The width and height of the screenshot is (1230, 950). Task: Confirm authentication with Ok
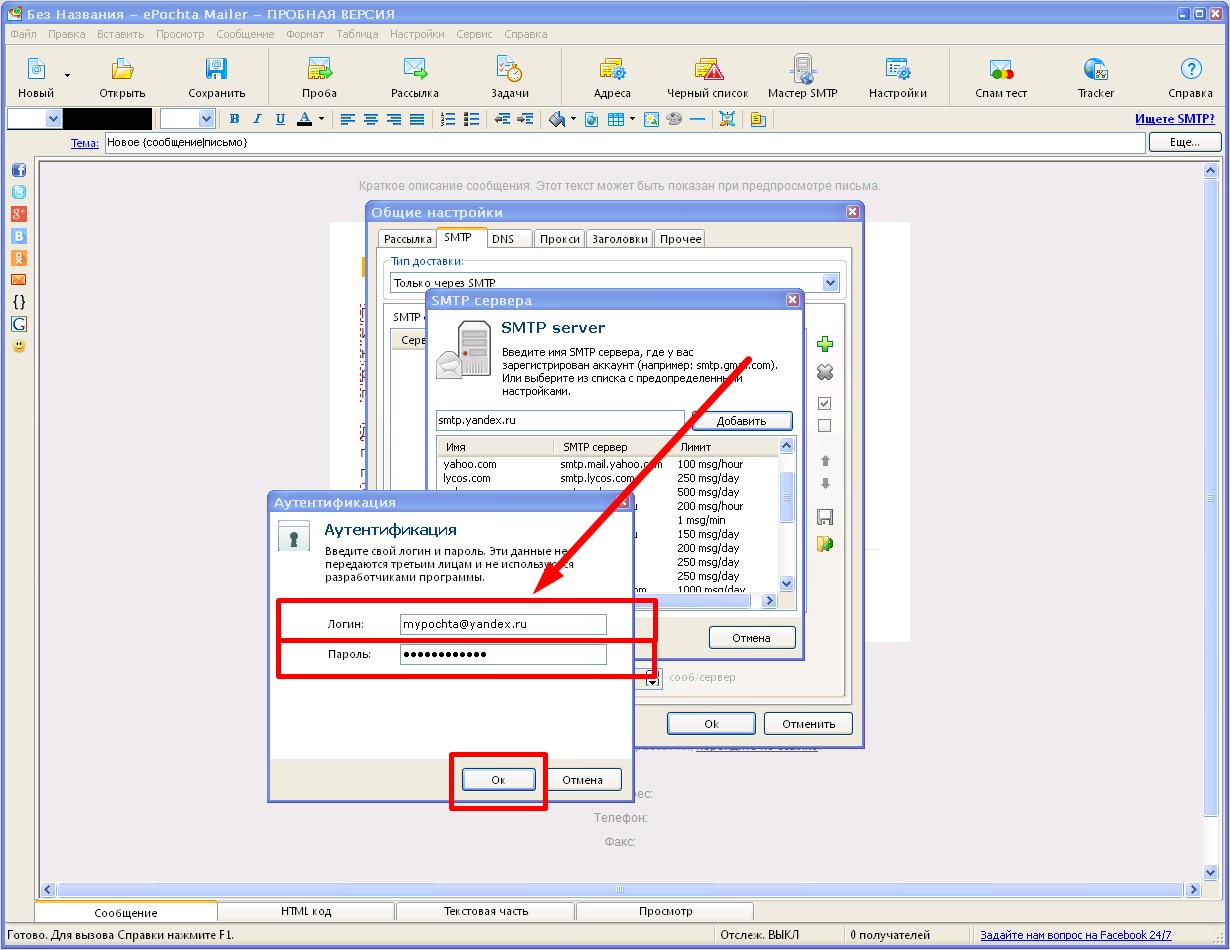498,780
